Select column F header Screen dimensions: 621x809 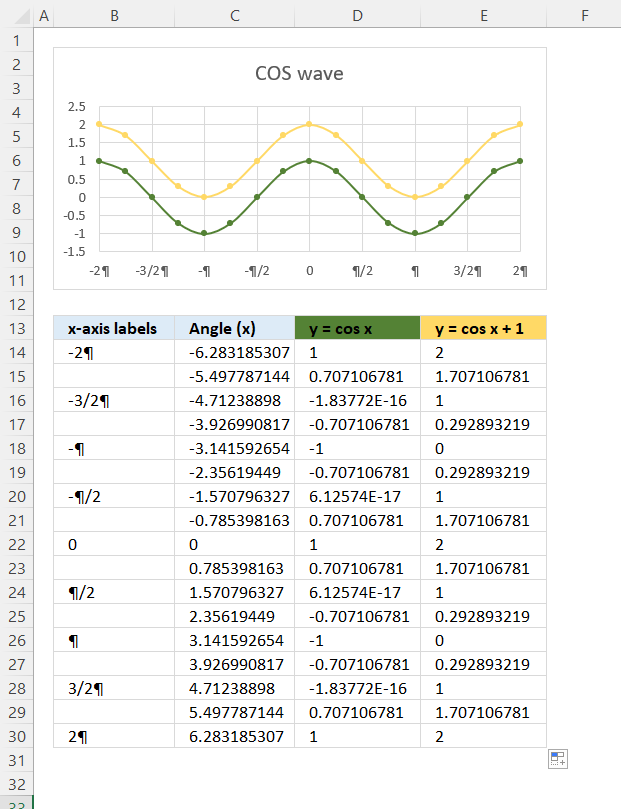584,15
